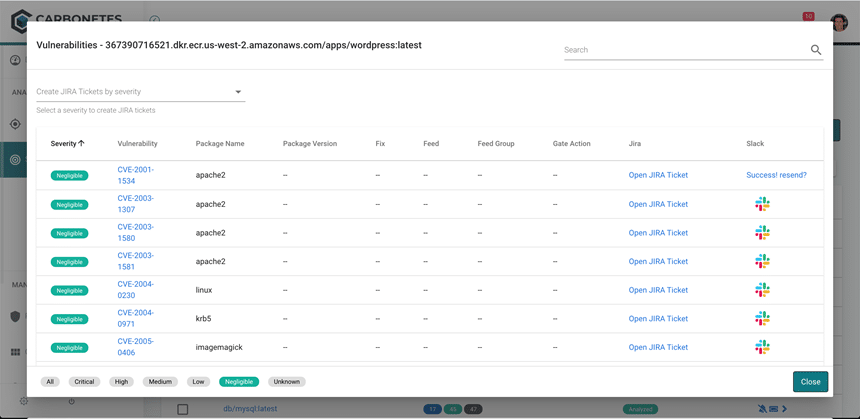Open CVE-2001-1534 vulnerability link
Viewport: 860px width, 419px height.
(135, 175)
